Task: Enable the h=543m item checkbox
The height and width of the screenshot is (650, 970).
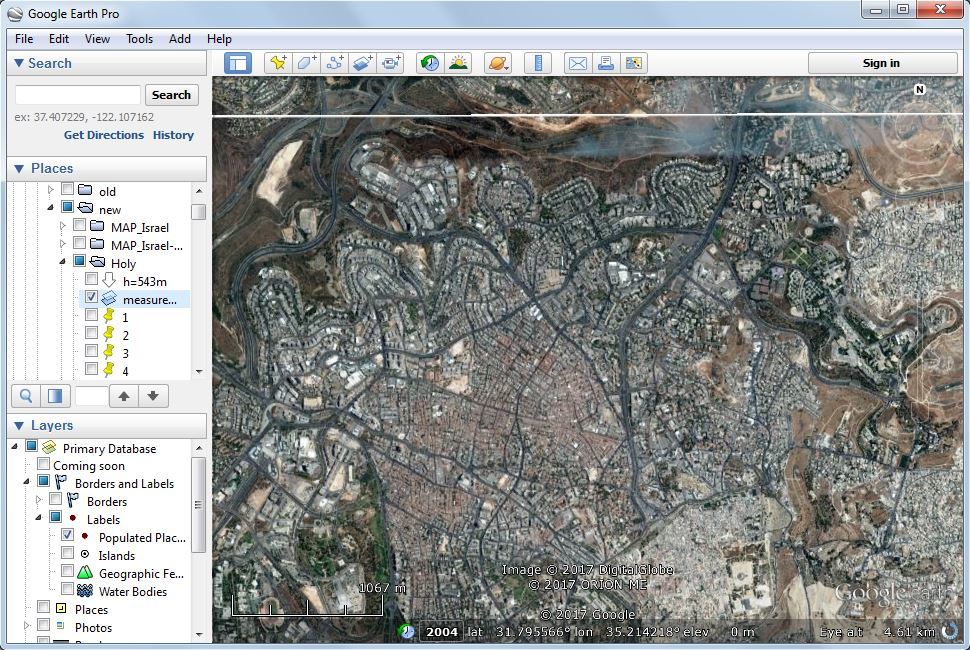Action: 91,279
